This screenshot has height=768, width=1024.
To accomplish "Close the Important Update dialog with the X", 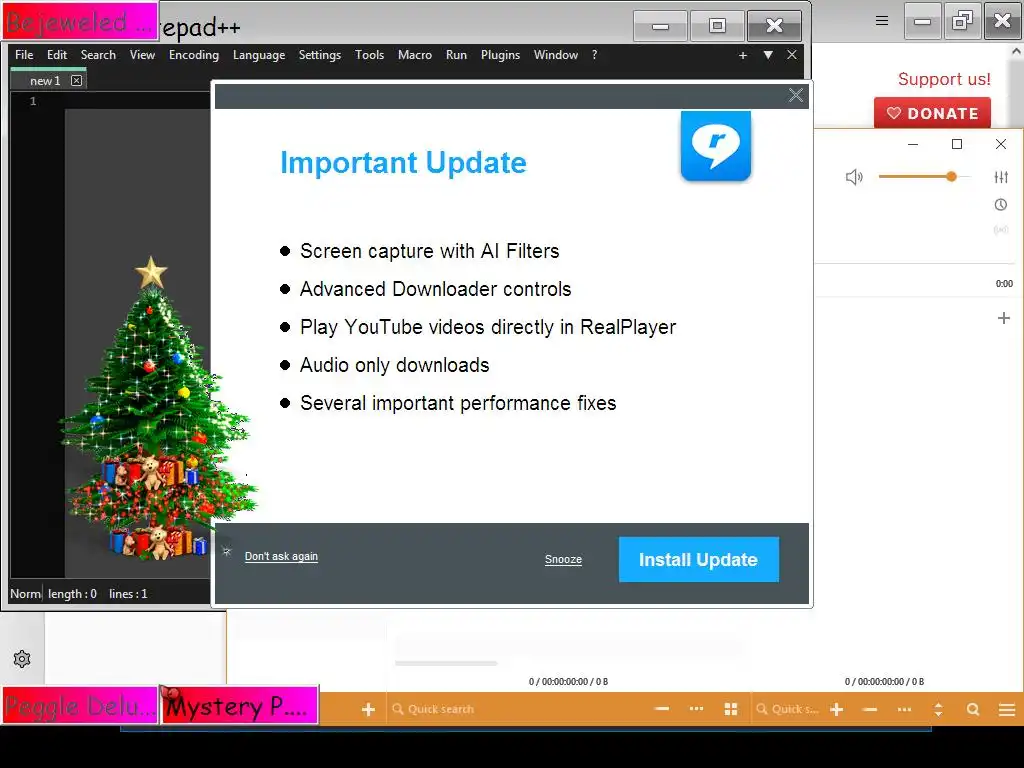I will pyautogui.click(x=795, y=95).
